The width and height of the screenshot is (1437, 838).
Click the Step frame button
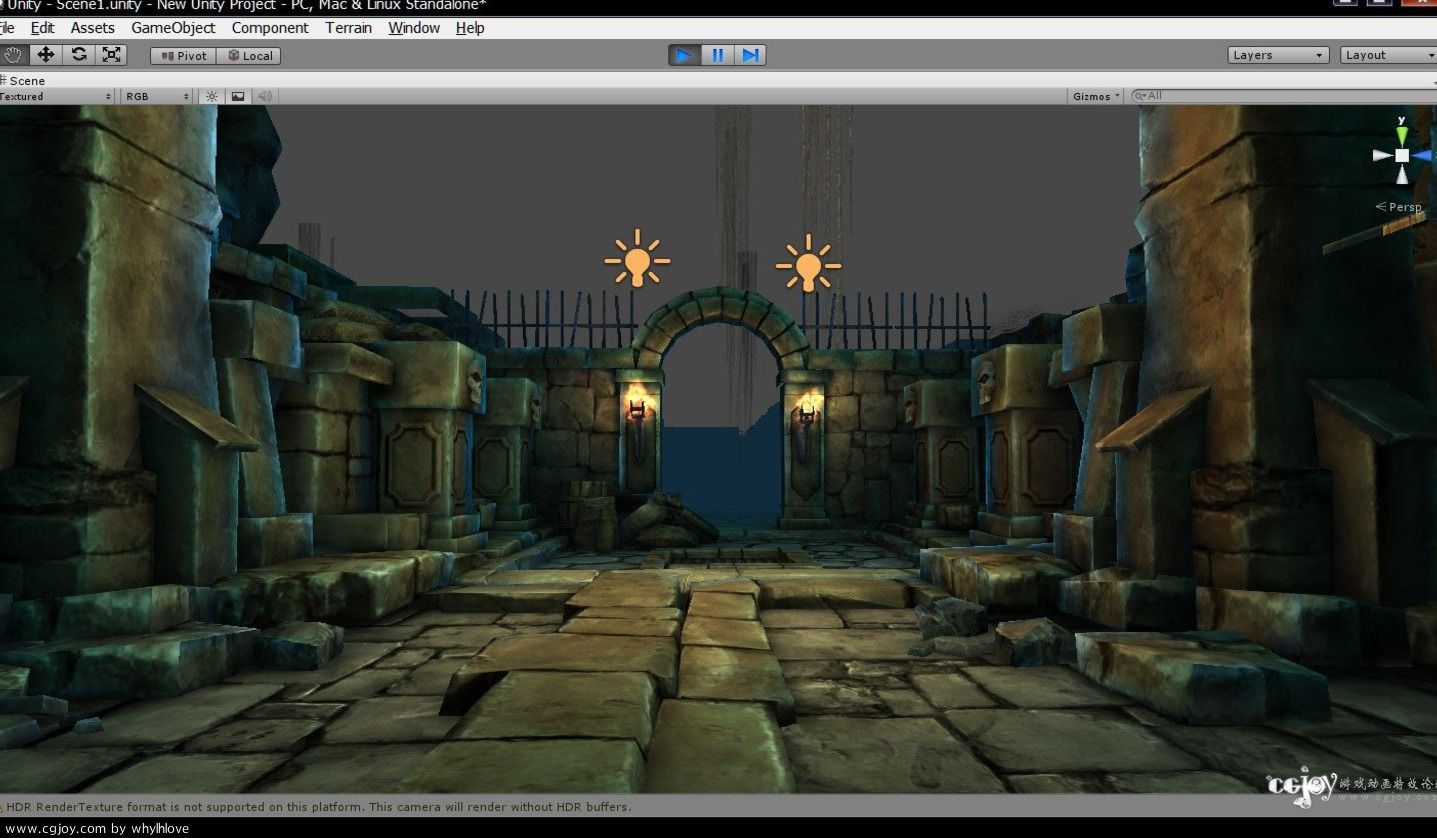(x=750, y=55)
